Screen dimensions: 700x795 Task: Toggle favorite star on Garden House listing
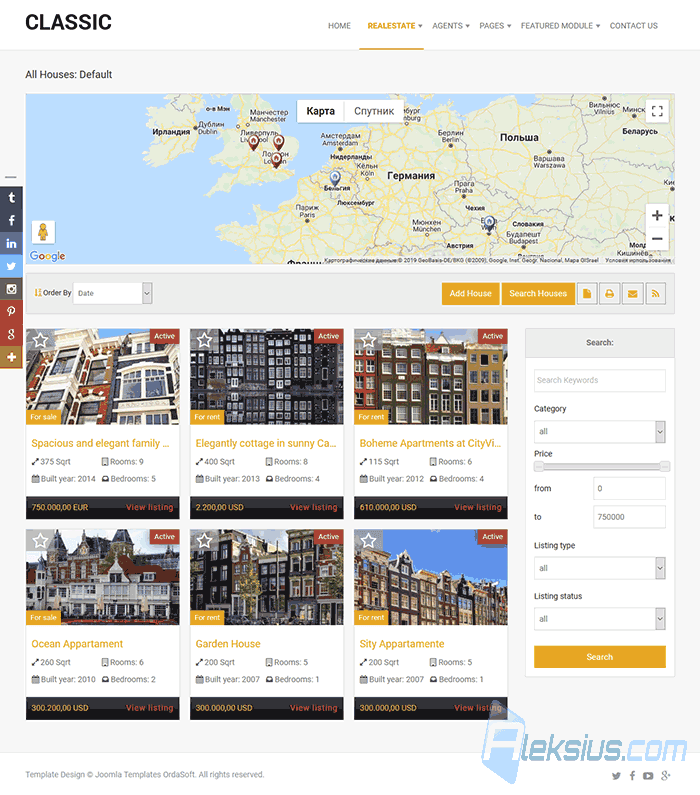pyautogui.click(x=205, y=541)
